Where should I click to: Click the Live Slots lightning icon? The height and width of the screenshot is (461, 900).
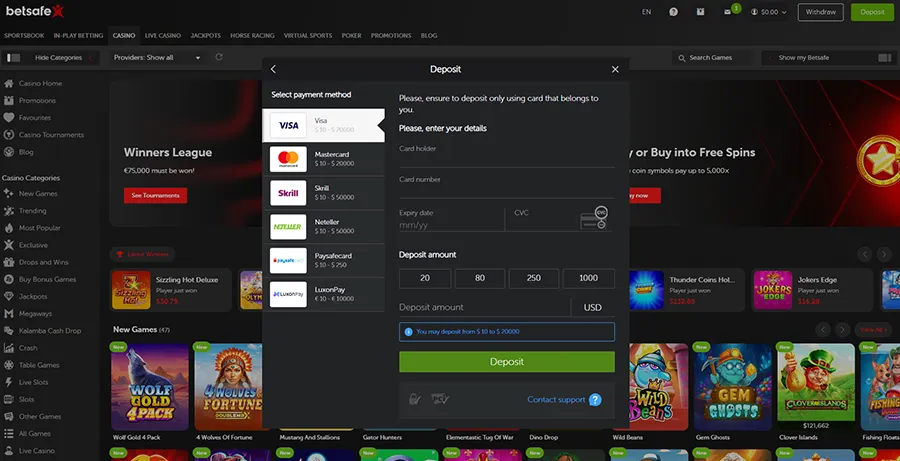pos(9,382)
